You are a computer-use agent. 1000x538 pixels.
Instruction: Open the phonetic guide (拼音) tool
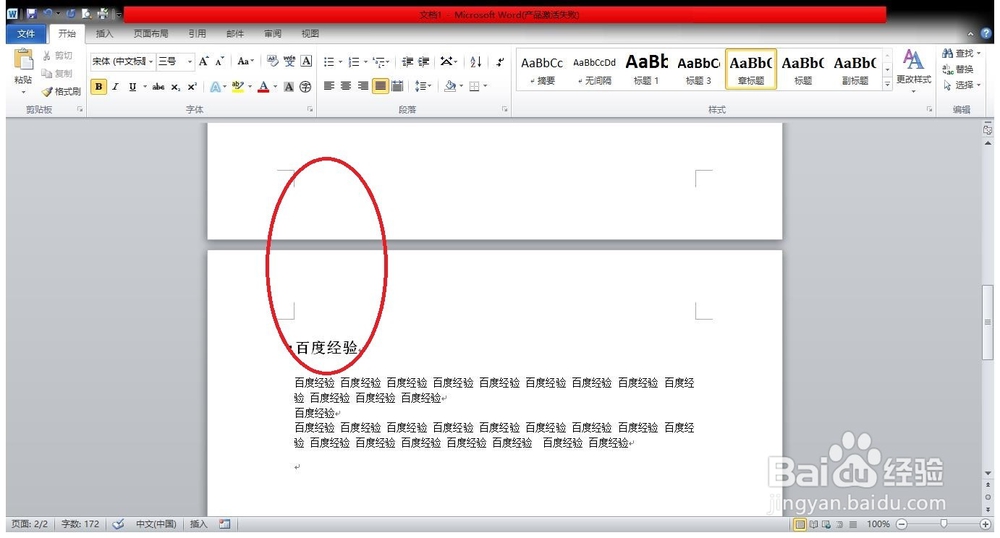click(290, 61)
